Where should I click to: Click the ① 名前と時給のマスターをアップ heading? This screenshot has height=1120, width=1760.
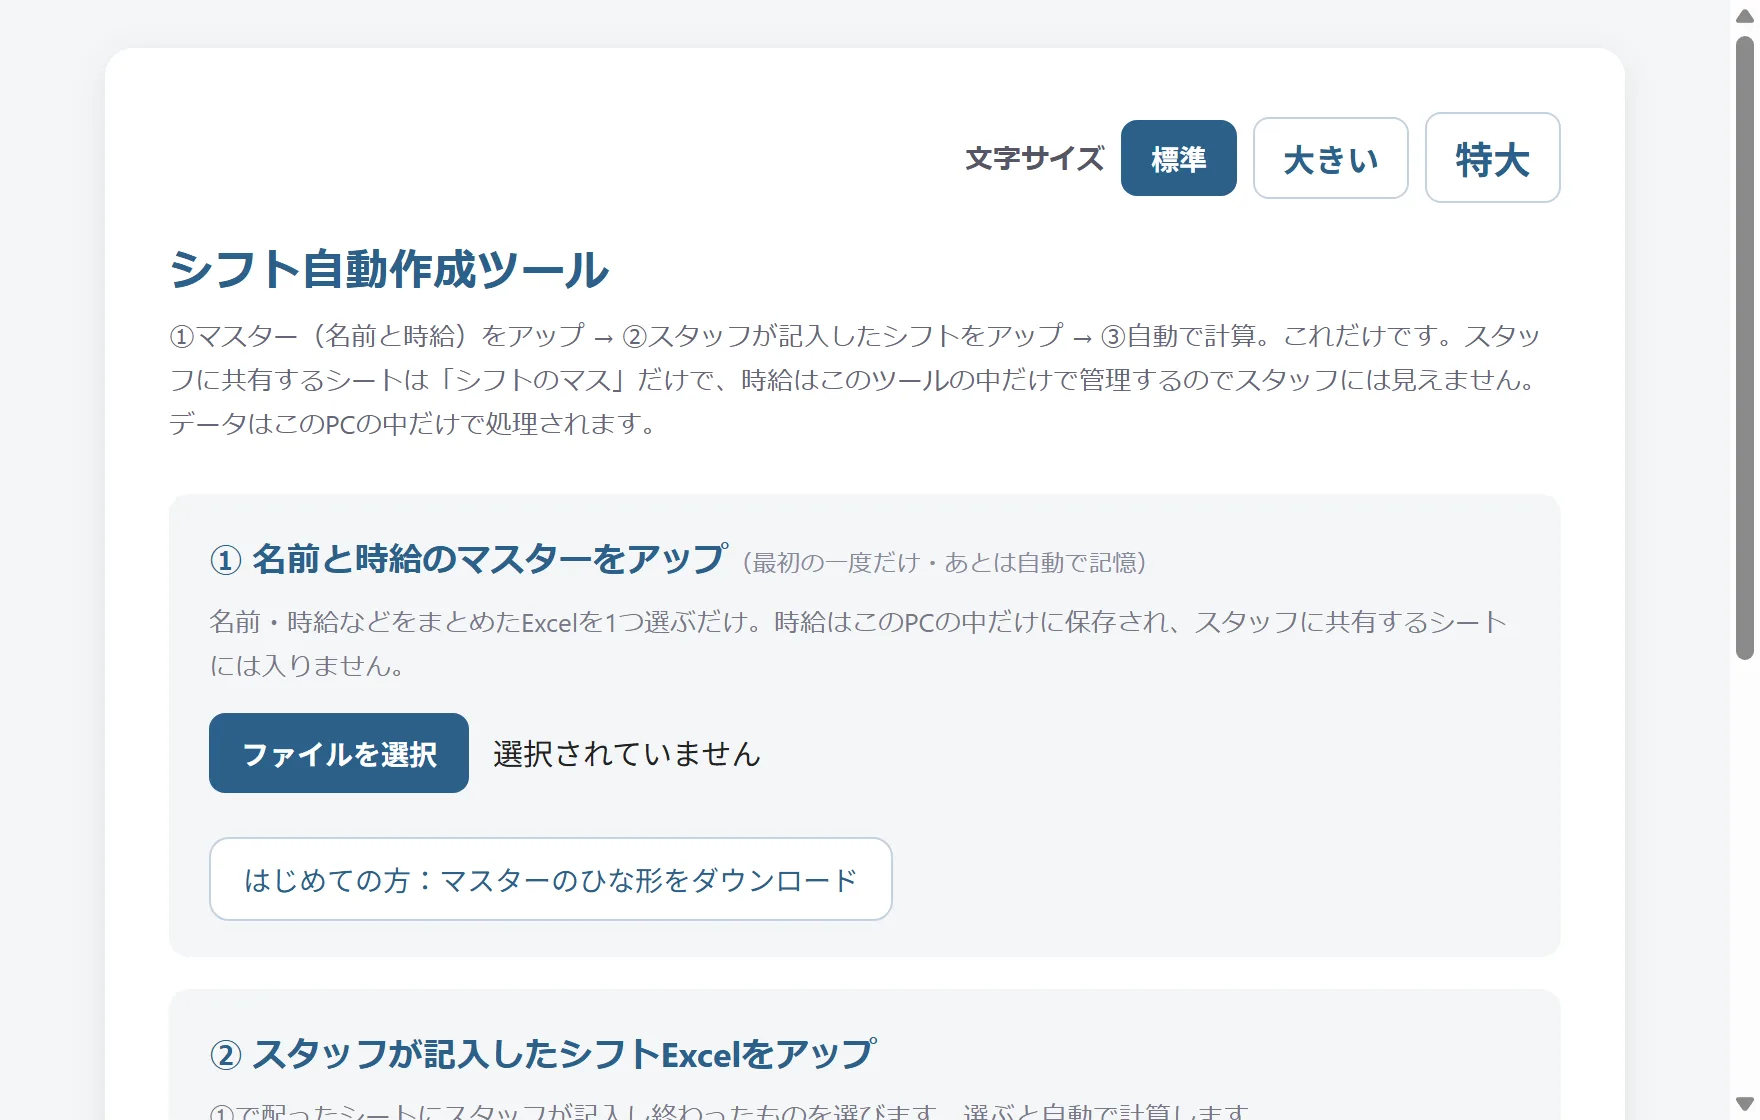[468, 558]
